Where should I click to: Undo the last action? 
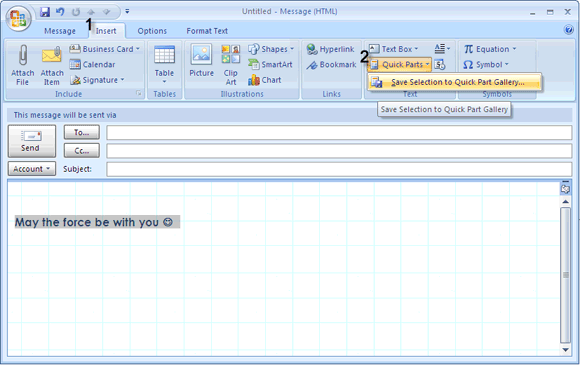pos(60,12)
